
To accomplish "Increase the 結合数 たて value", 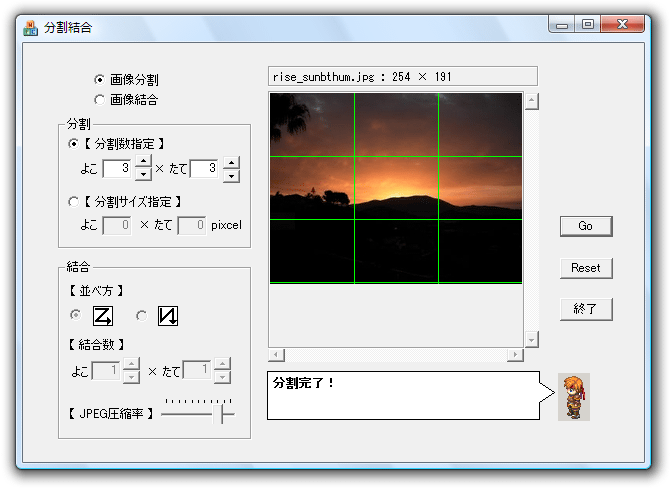I will click(223, 364).
